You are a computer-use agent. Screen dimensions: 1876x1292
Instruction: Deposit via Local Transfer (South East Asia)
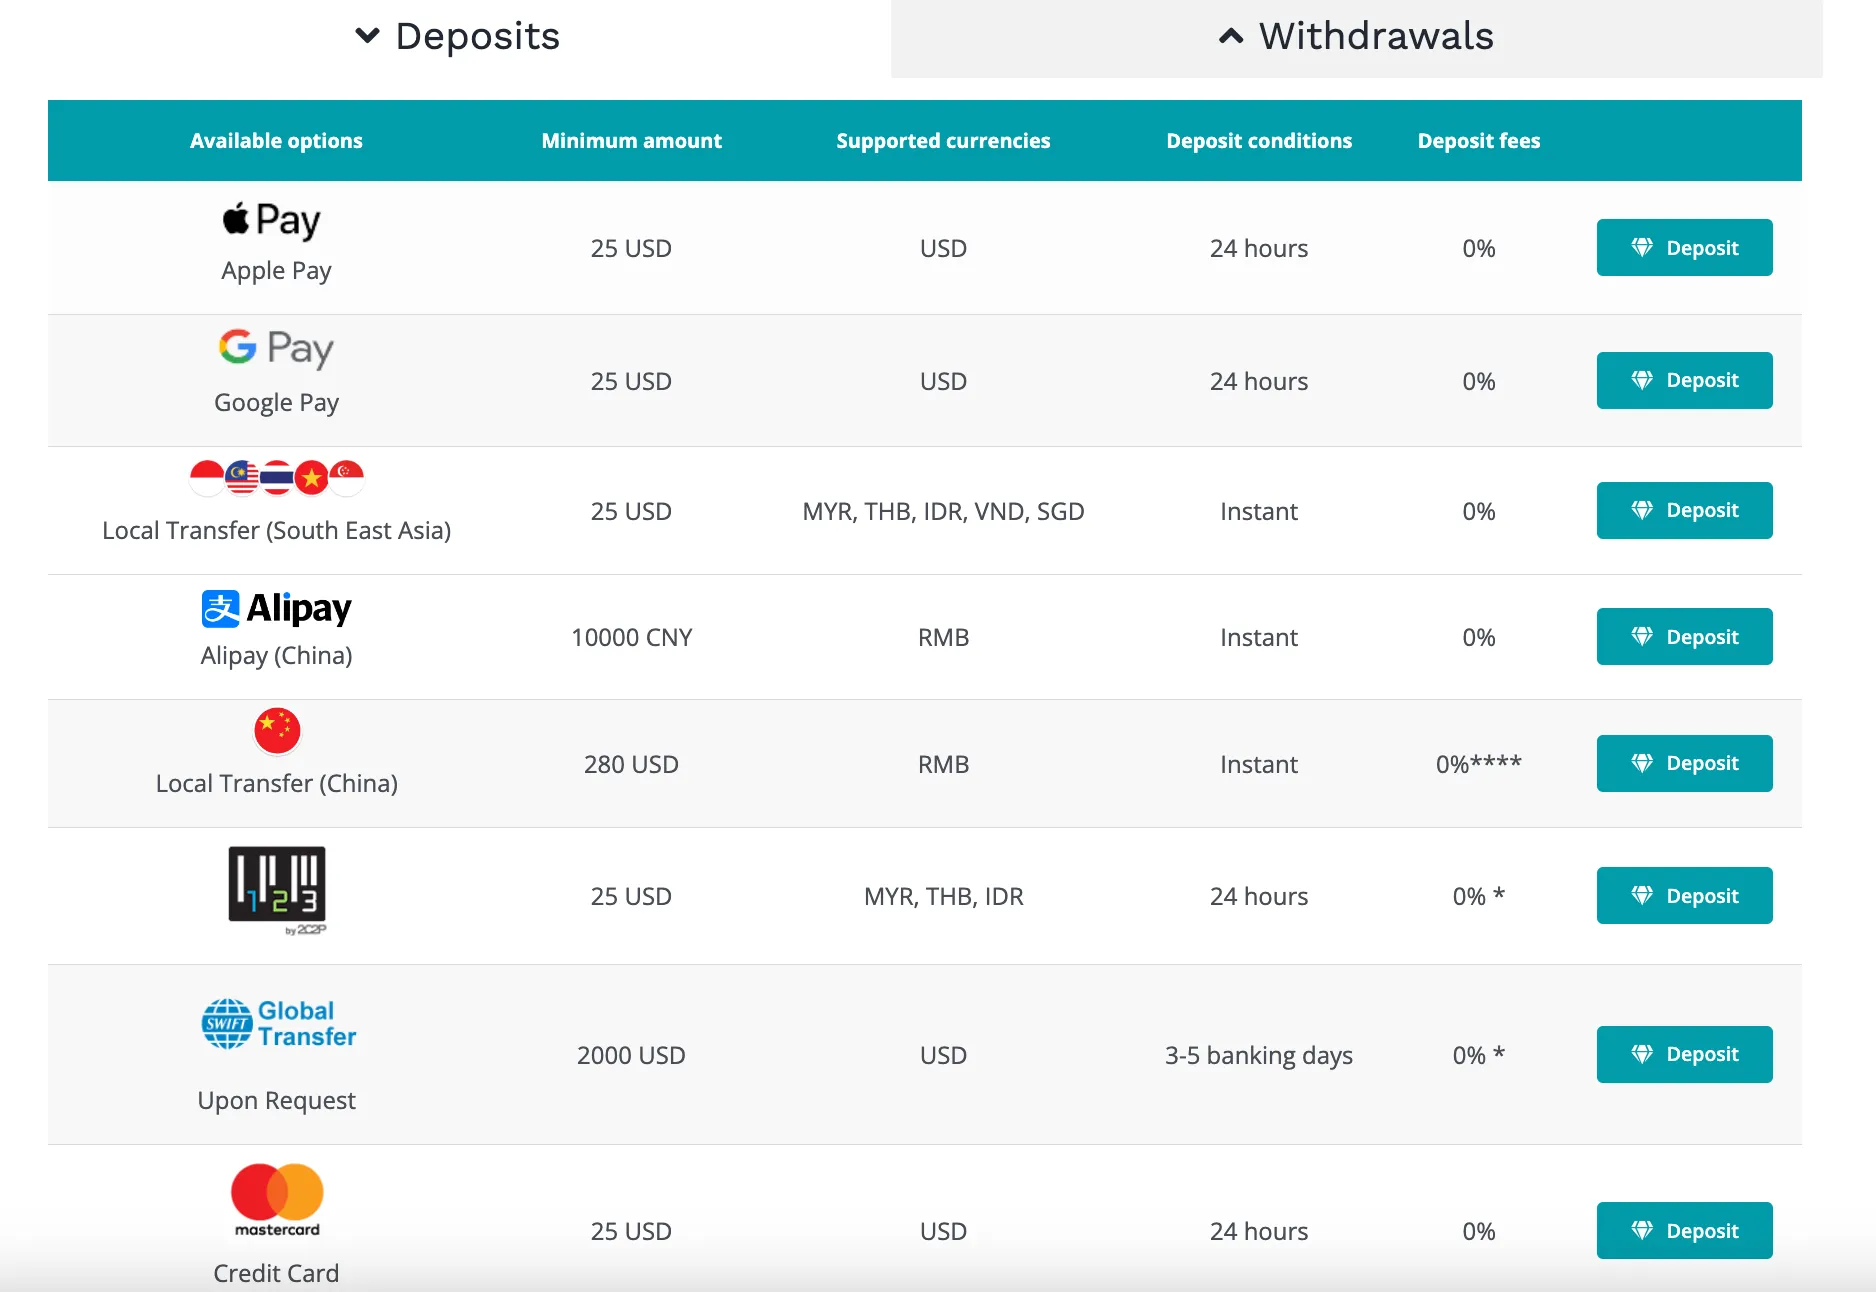click(1685, 510)
